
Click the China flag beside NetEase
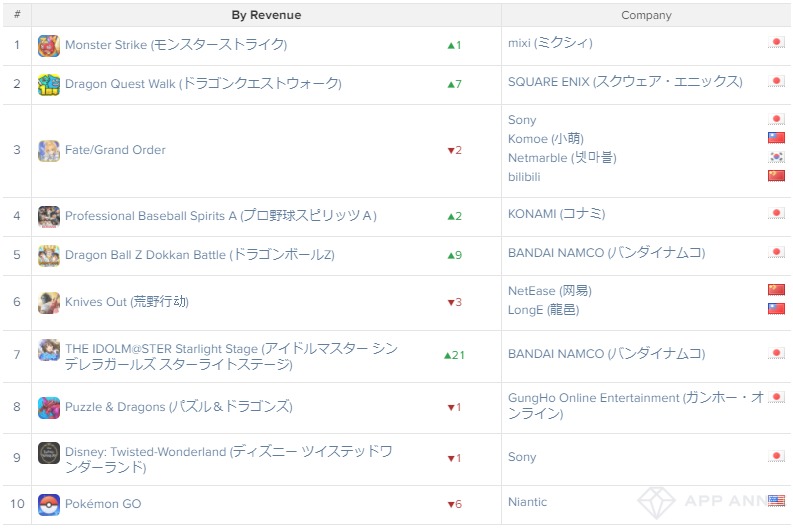[x=776, y=290]
